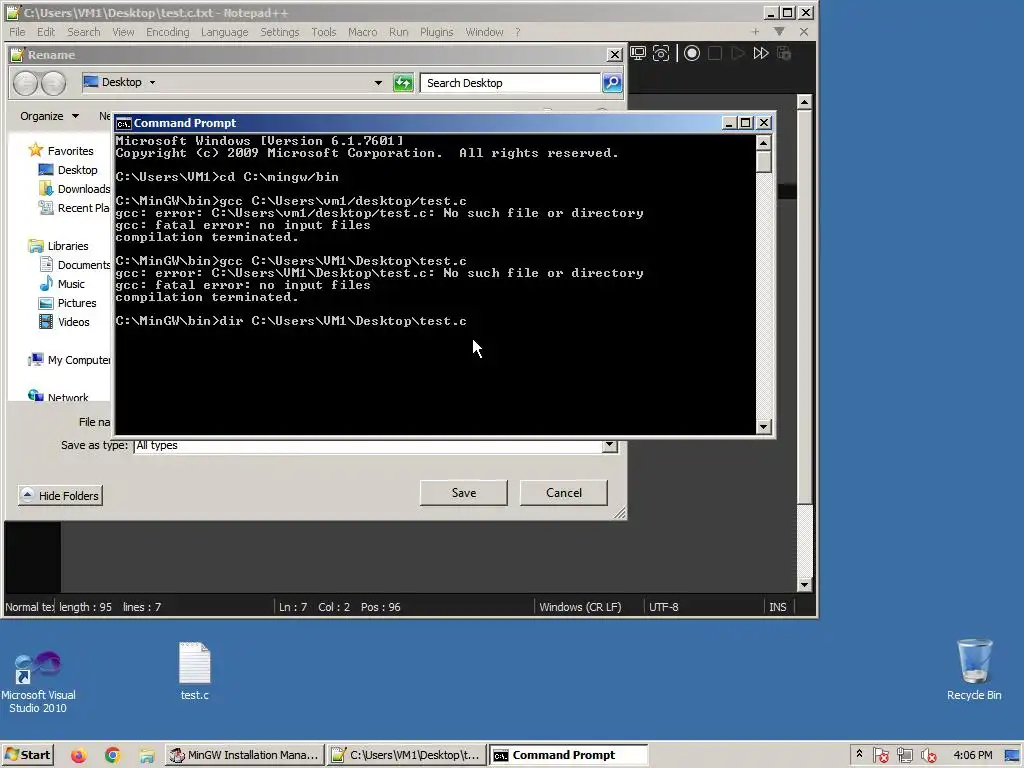Click the search magnifier icon in Rename dialog
This screenshot has width=1024, height=768.
tap(612, 83)
